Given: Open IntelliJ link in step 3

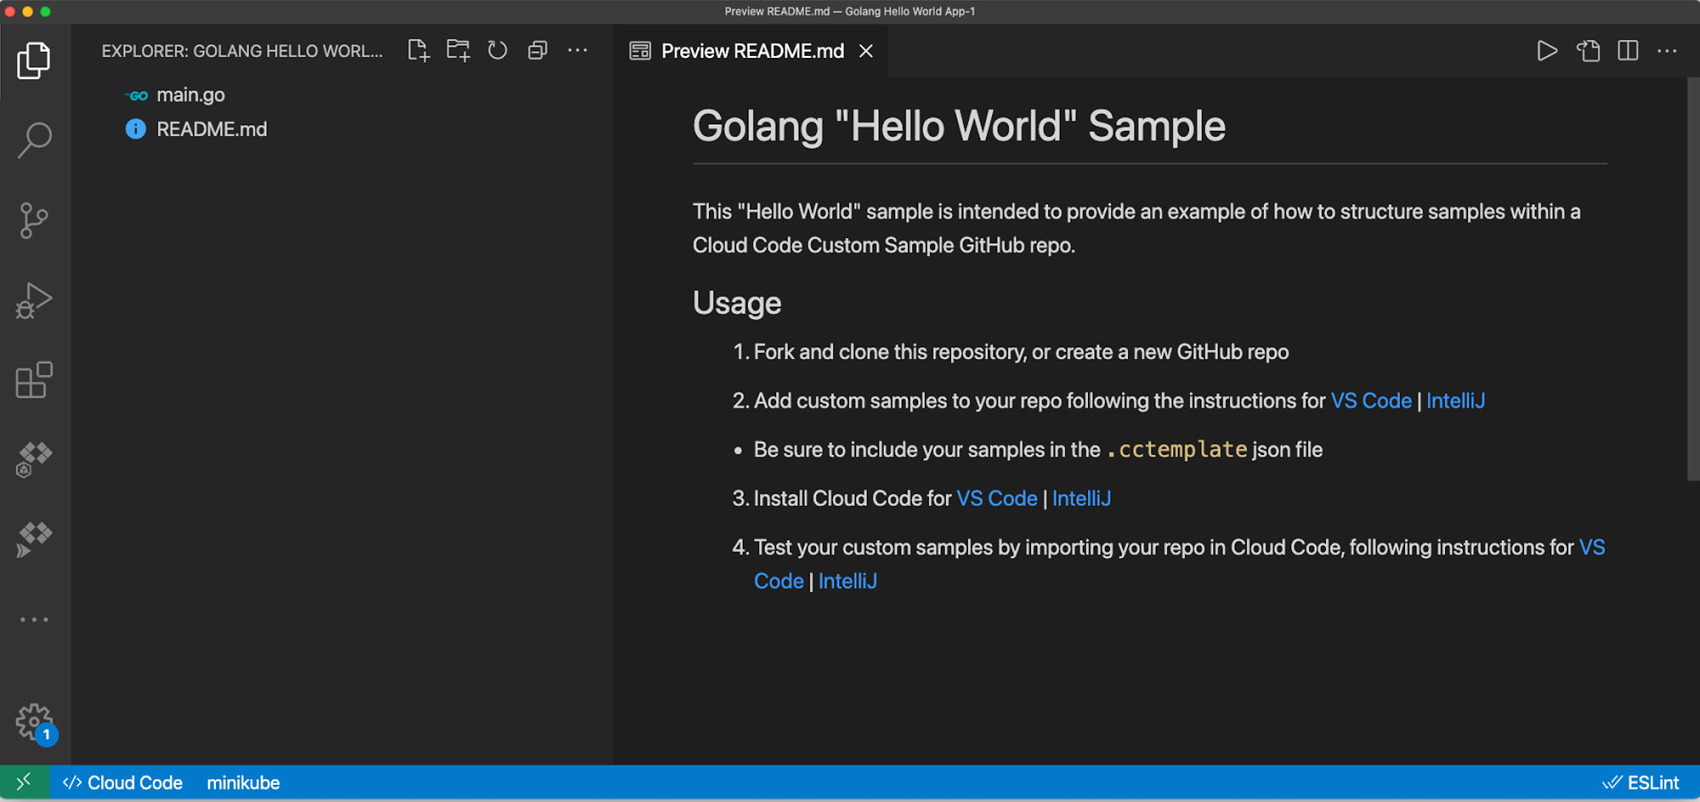Looking at the screenshot, I should point(1081,499).
